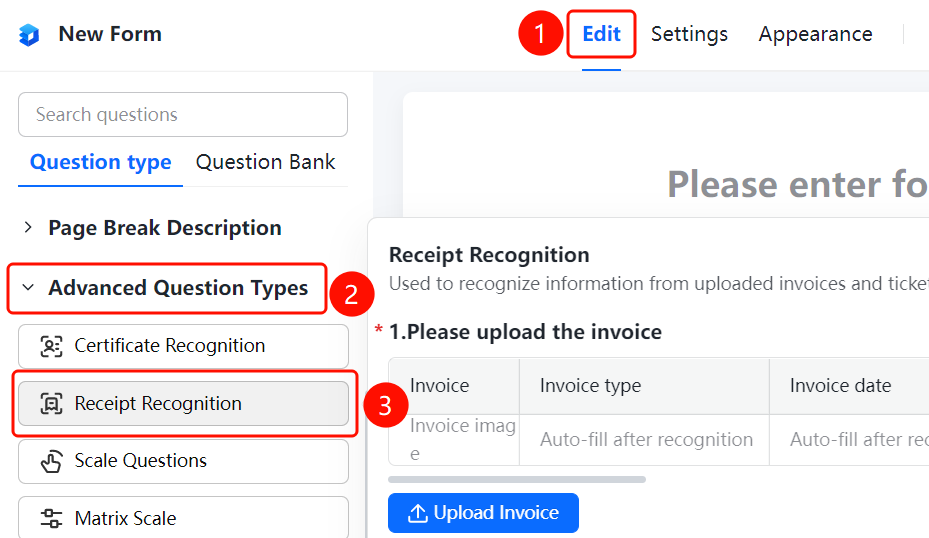Click the New Form title text
Viewport: 929px width, 538px height.
(x=110, y=34)
